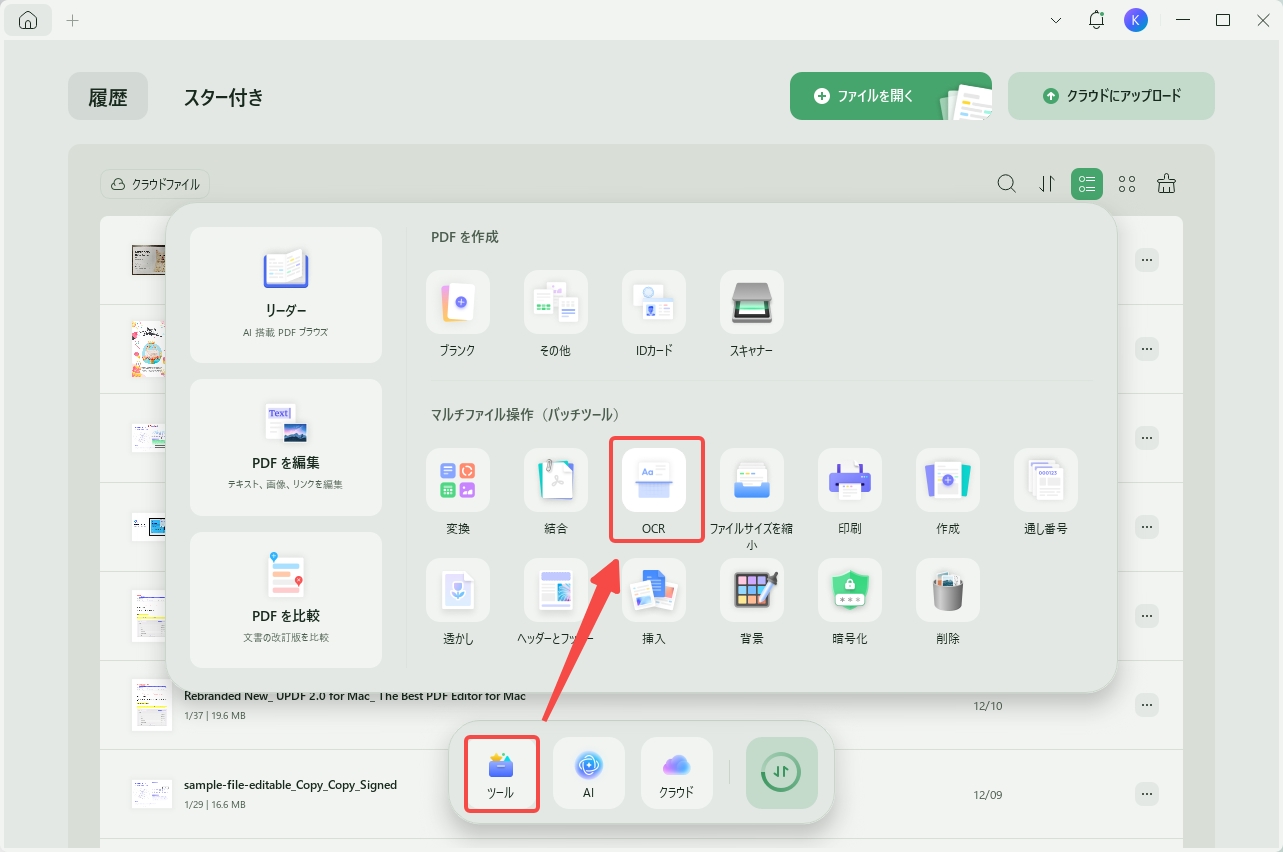Image resolution: width=1283 pixels, height=852 pixels.
Task: Switch to grid view layout
Action: pyautogui.click(x=1127, y=184)
